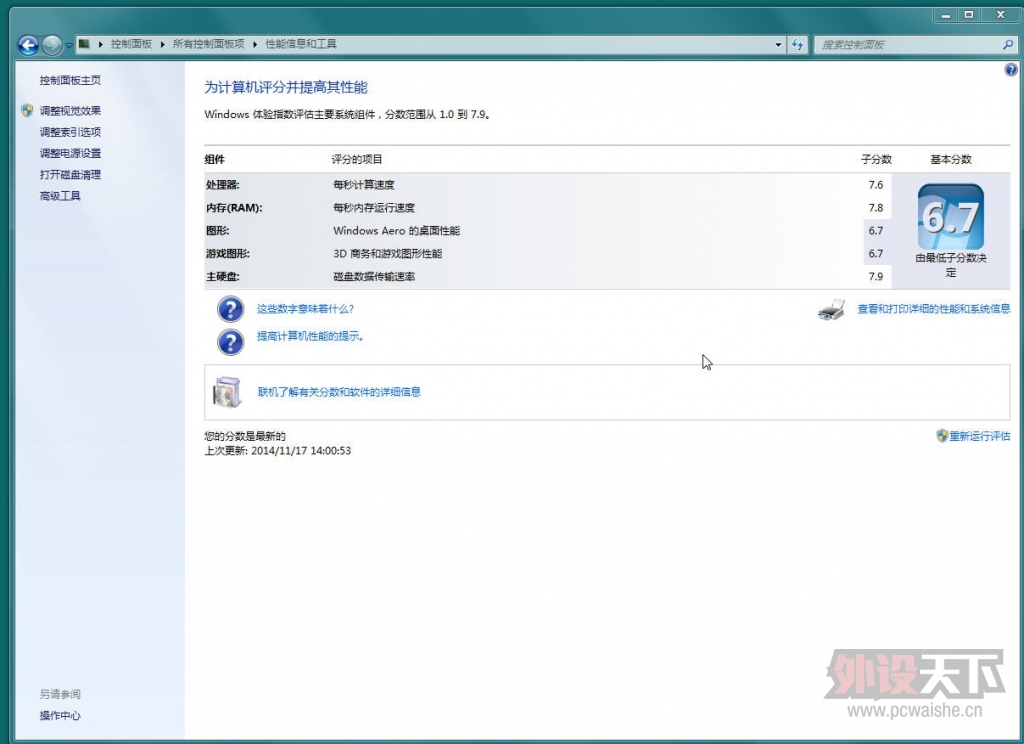Click the 子分数 column header
This screenshot has height=744, width=1024.
[x=876, y=159]
